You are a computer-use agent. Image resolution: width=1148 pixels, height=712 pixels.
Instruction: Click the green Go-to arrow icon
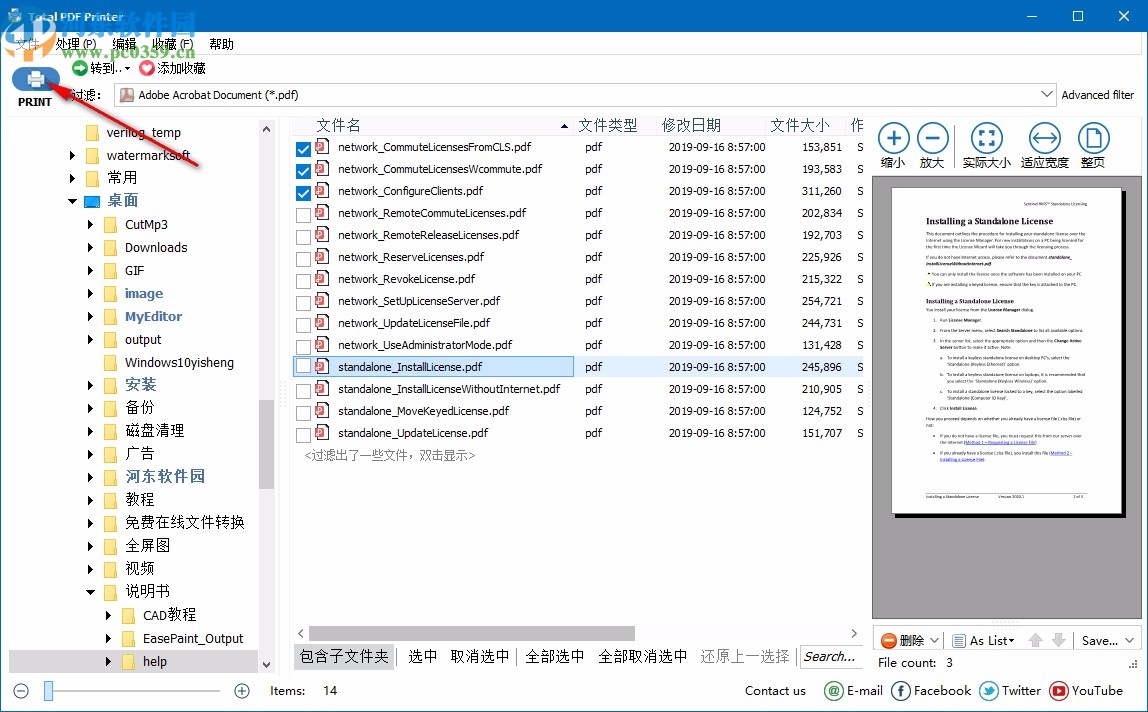tap(80, 68)
